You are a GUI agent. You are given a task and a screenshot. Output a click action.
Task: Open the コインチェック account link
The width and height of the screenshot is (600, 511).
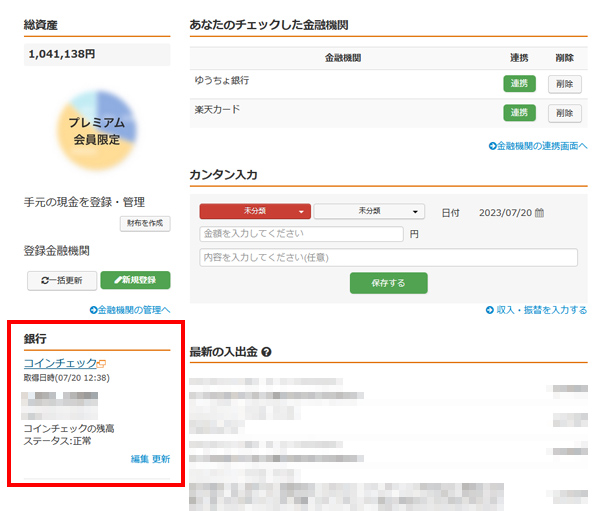tap(60, 363)
